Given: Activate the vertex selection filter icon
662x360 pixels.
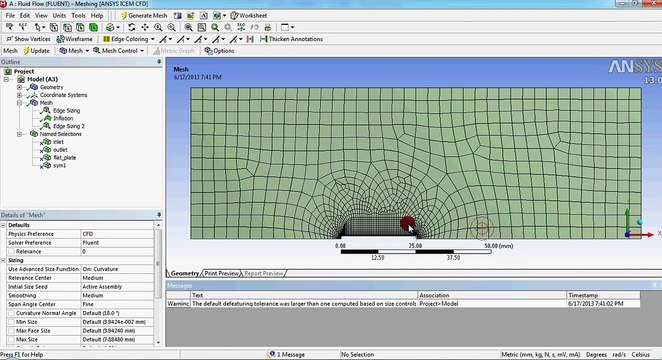Looking at the screenshot, I should pyautogui.click(x=54, y=27).
